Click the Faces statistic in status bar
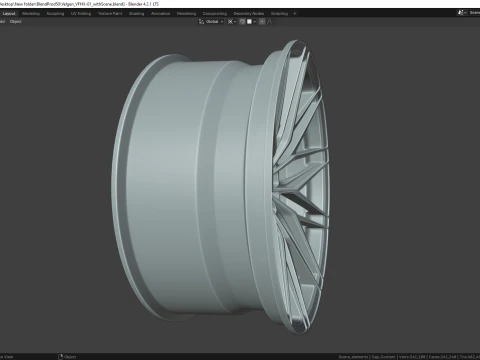 click(442, 357)
